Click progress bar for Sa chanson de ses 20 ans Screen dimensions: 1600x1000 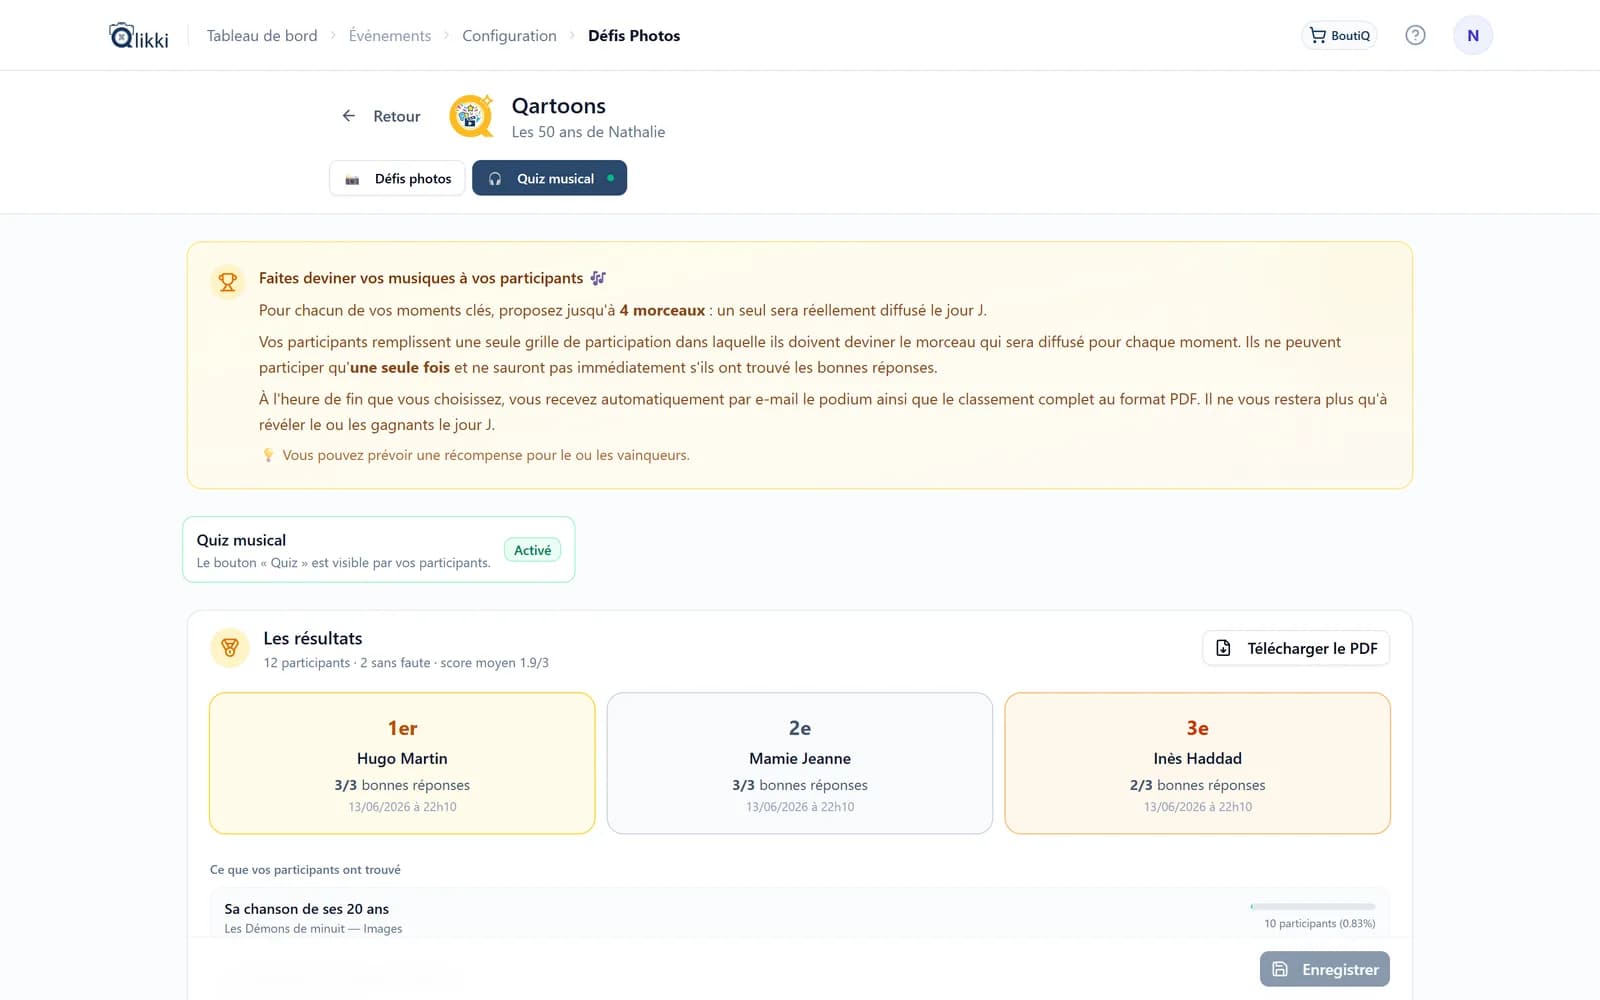1313,907
